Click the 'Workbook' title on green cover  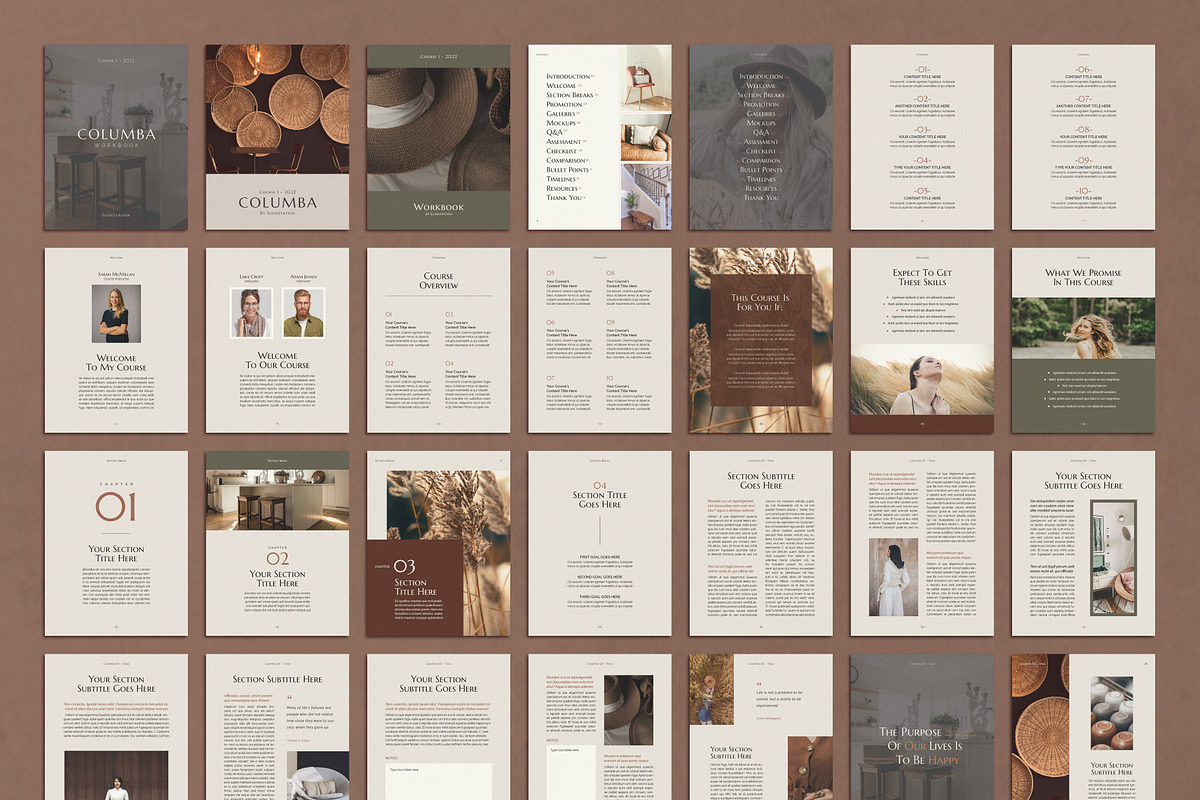(438, 207)
